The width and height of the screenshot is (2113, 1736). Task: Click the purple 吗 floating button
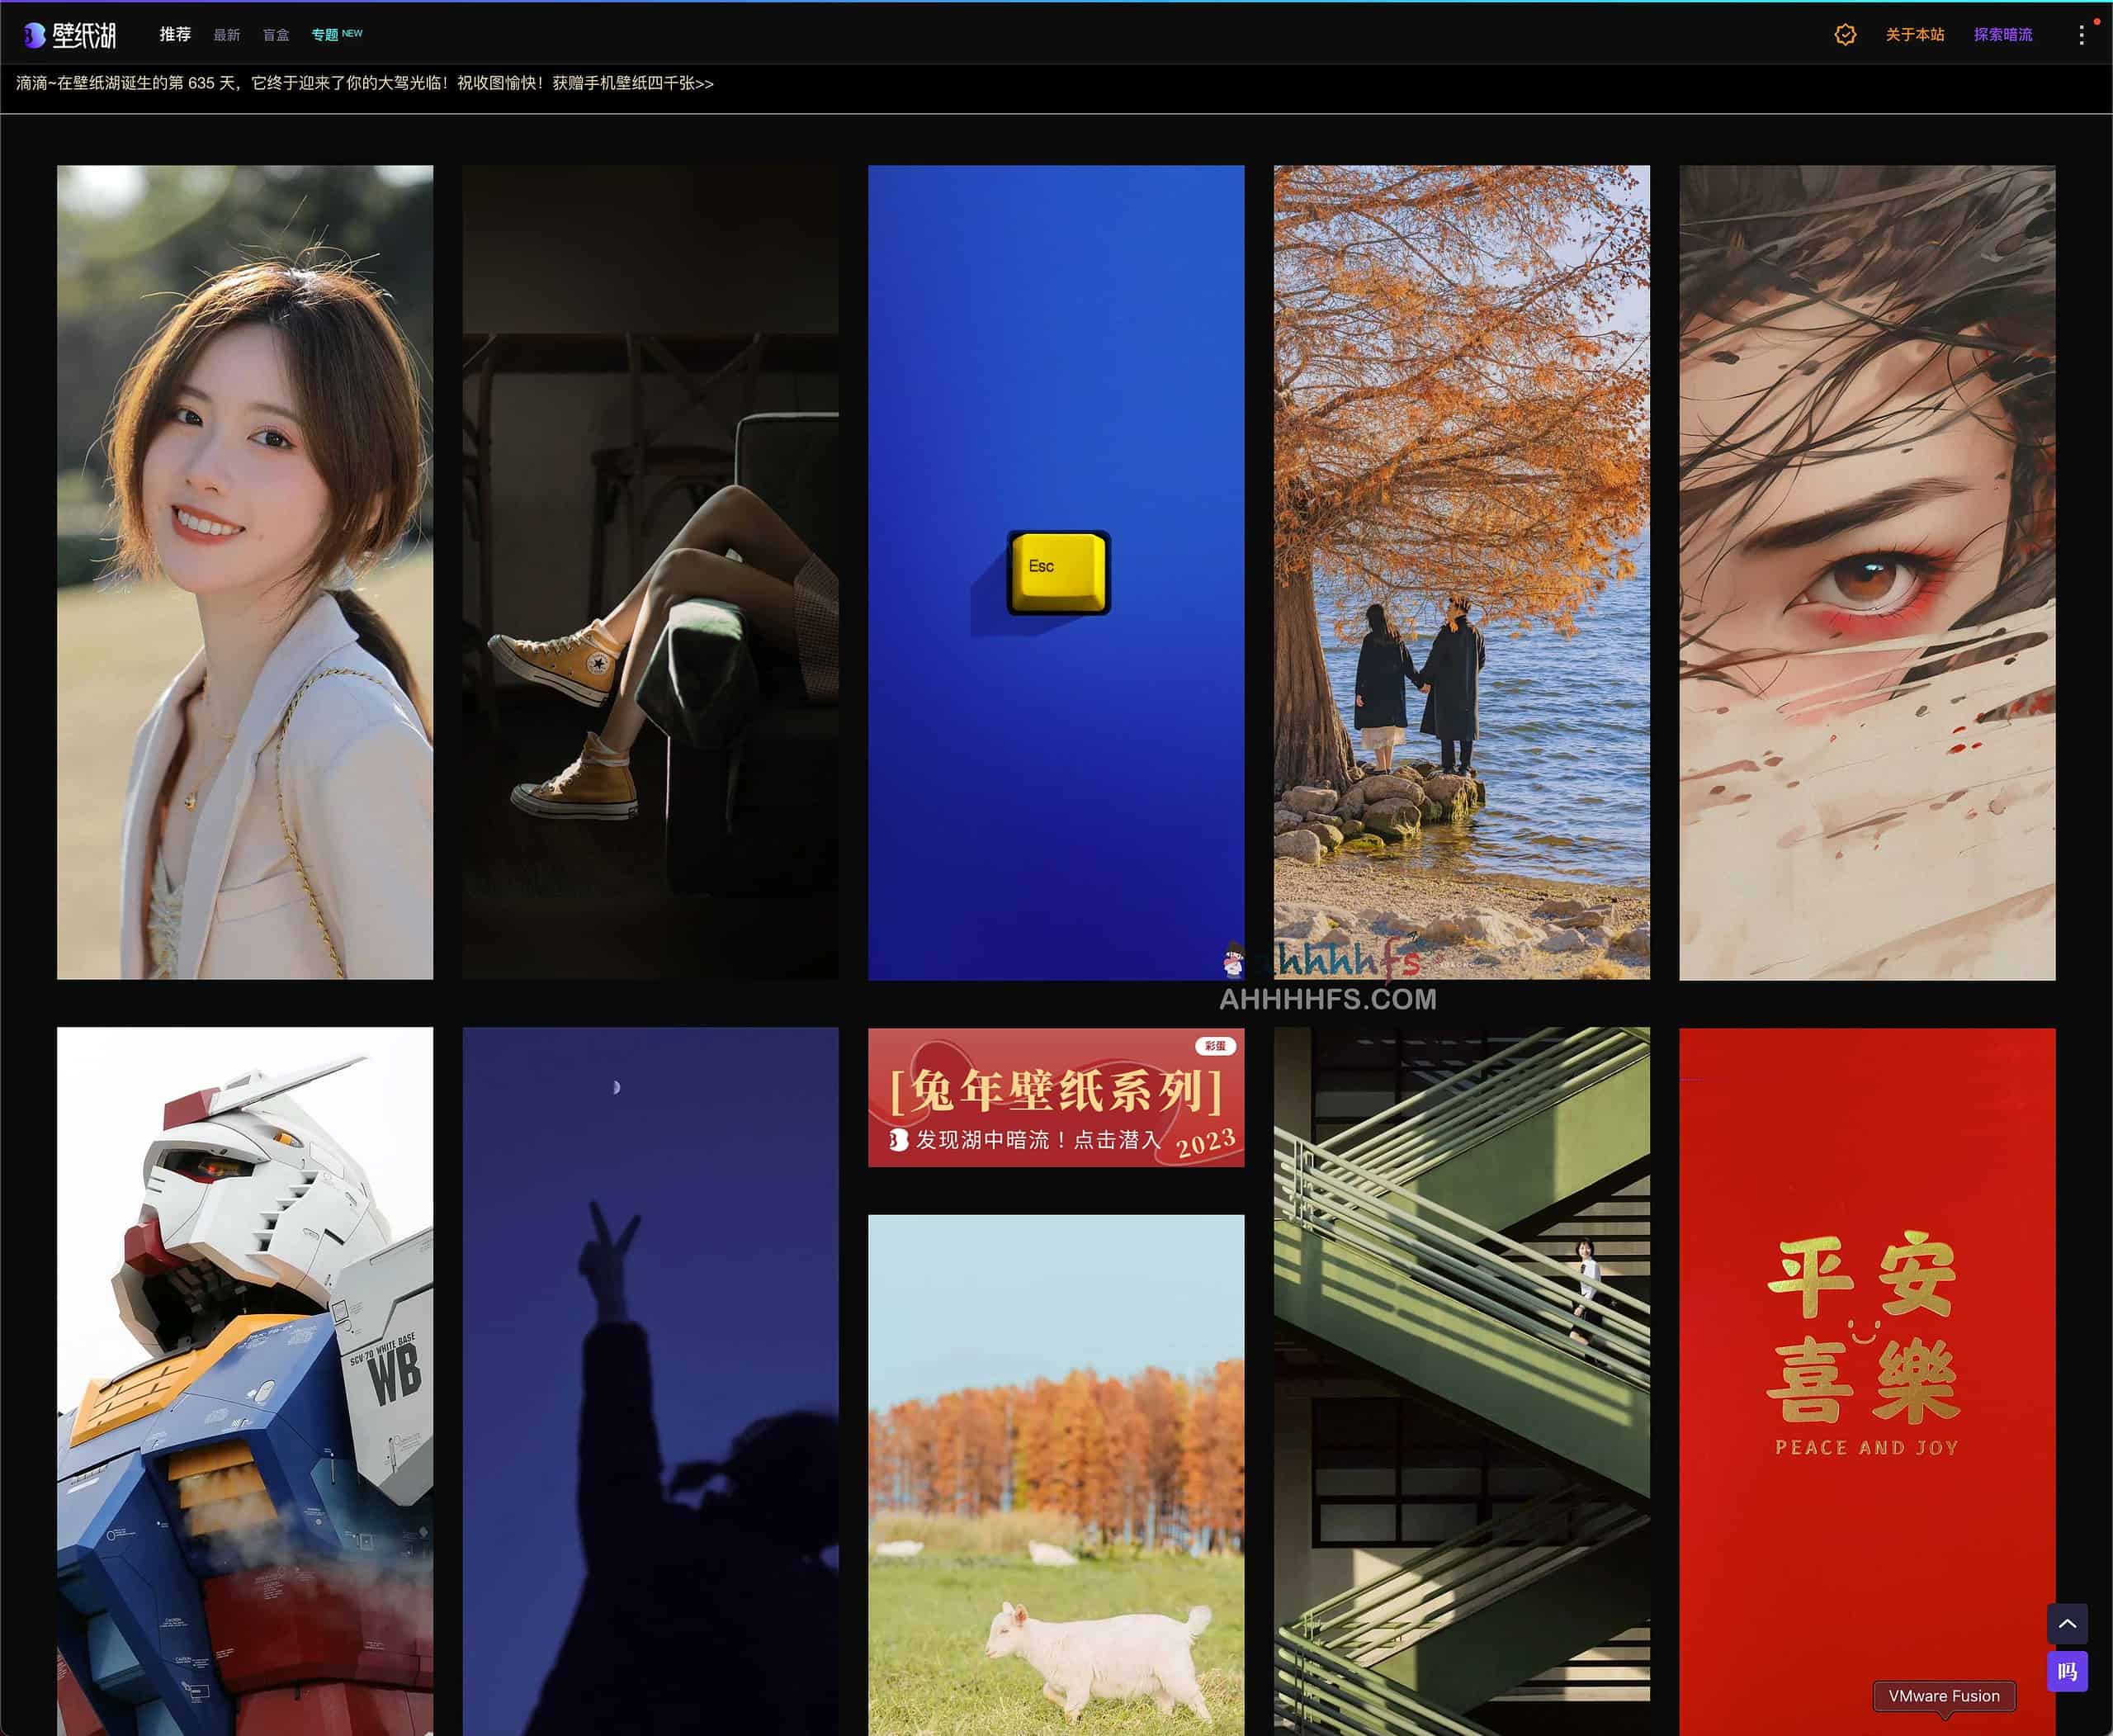pyautogui.click(x=2066, y=1672)
